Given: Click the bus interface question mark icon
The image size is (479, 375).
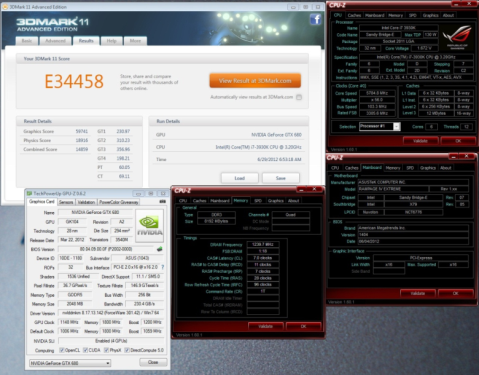Looking at the screenshot, I should tap(162, 267).
